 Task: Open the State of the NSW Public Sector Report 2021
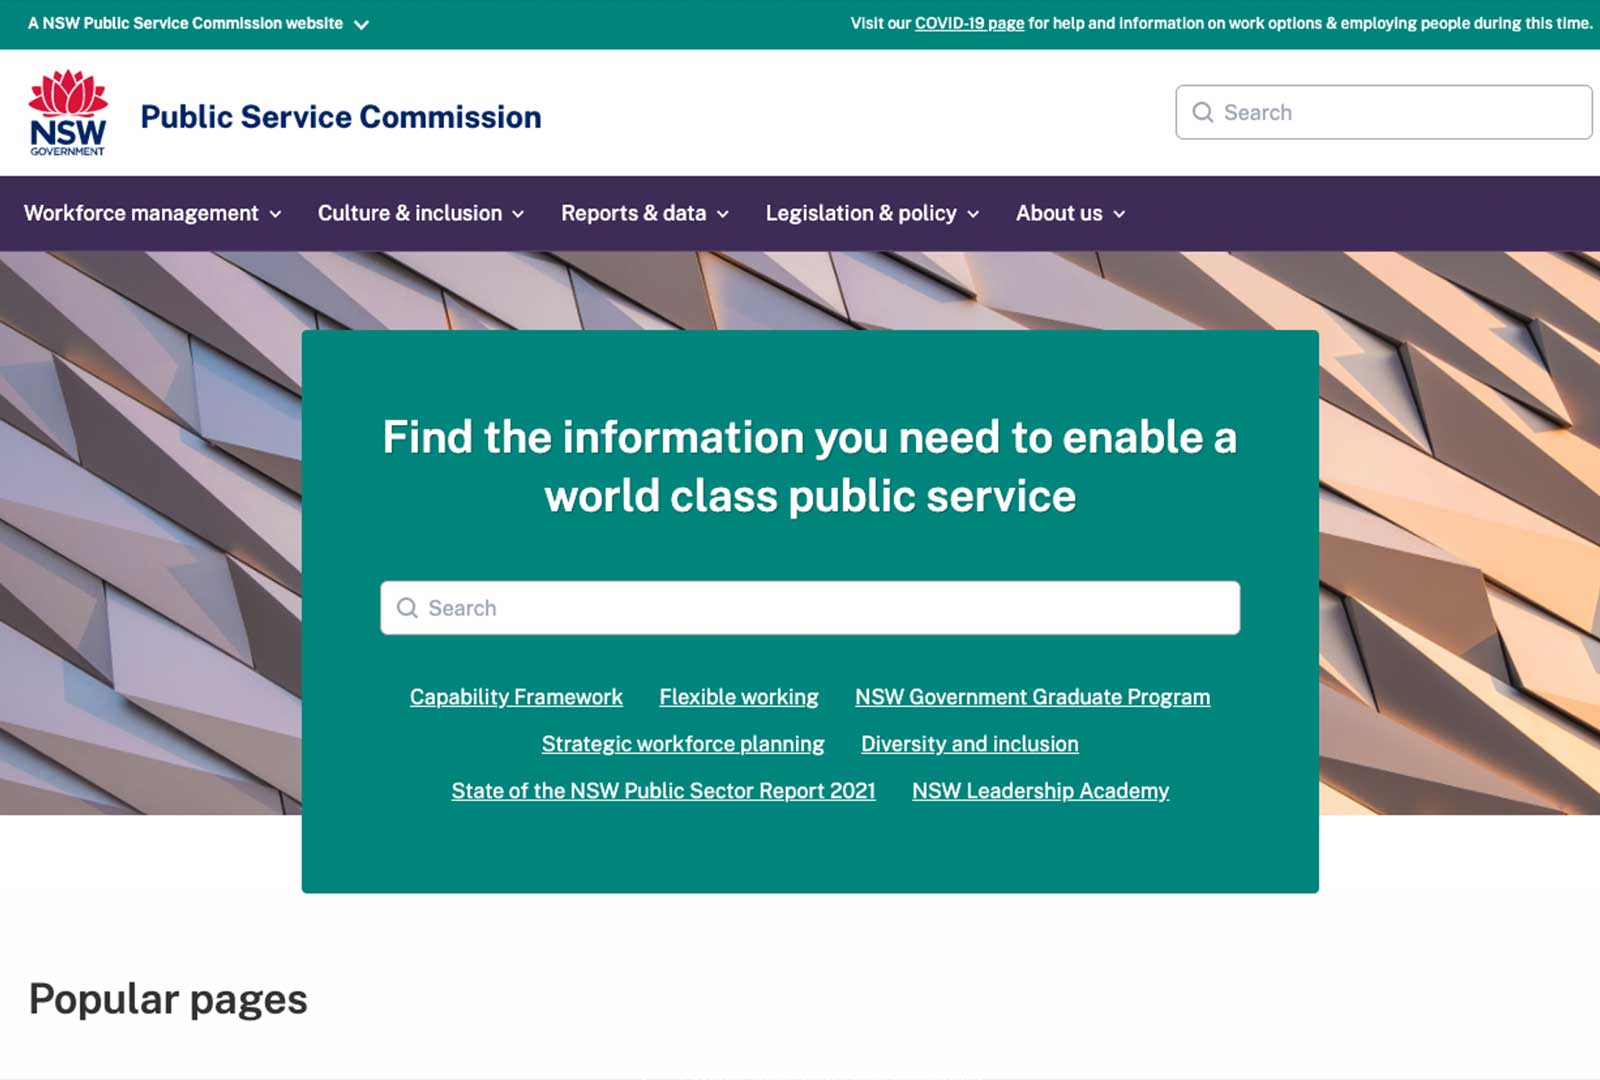[663, 791]
